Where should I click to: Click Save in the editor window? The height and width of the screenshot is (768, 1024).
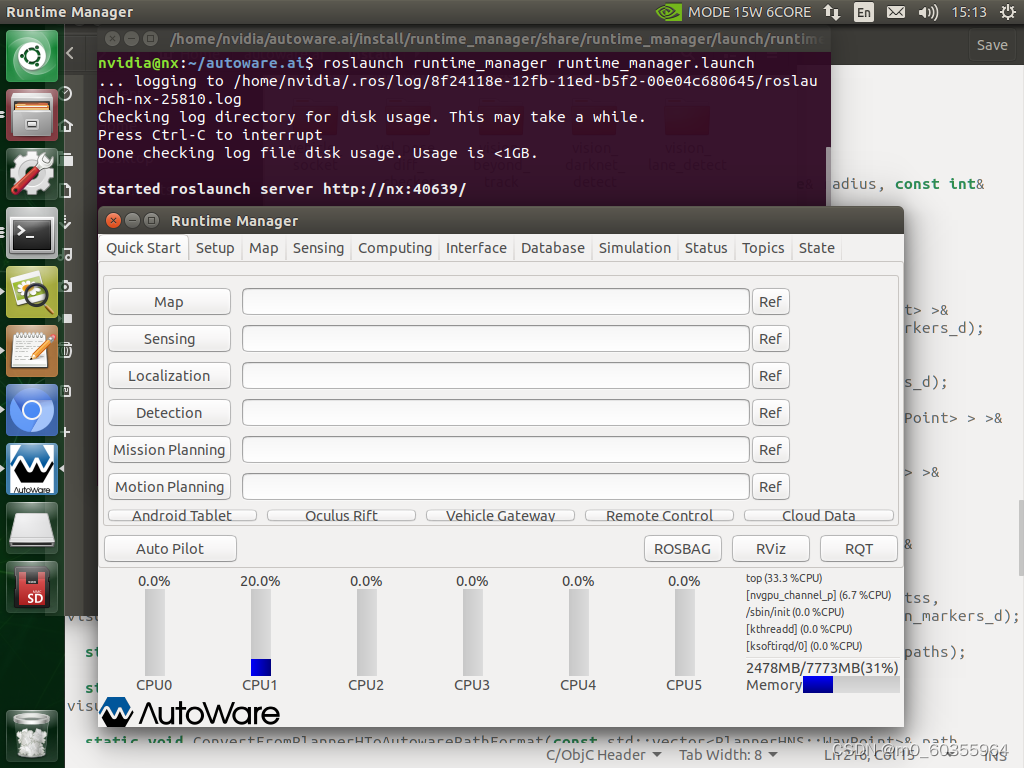(x=992, y=45)
